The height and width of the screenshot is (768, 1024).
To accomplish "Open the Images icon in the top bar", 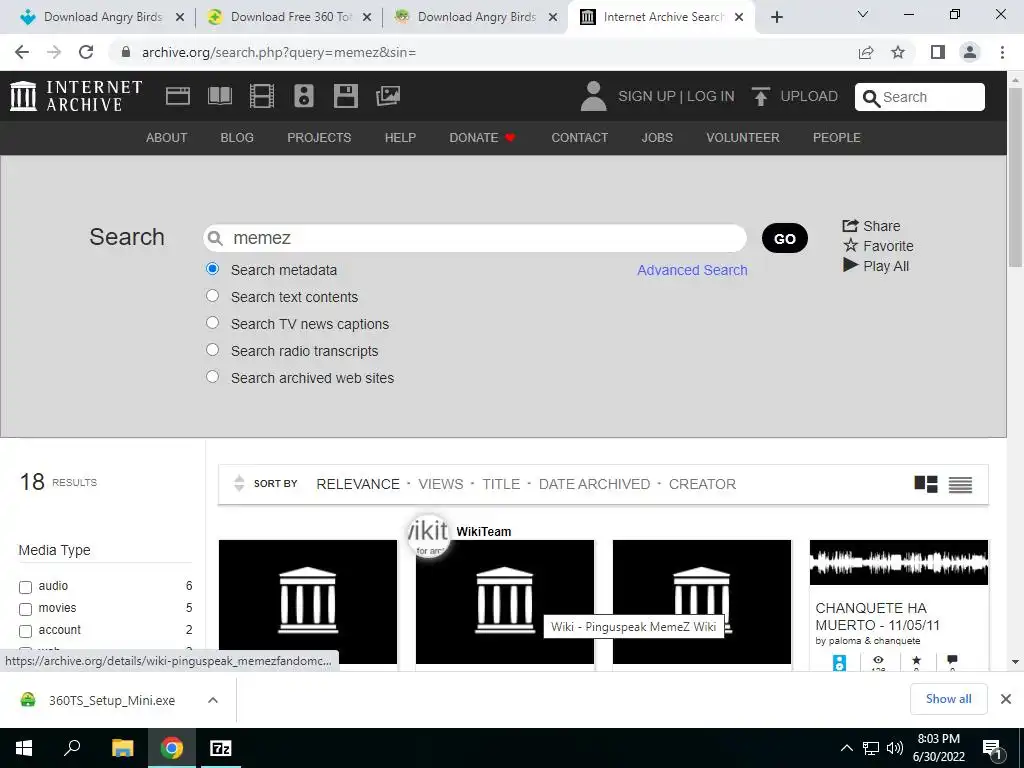I will [388, 96].
